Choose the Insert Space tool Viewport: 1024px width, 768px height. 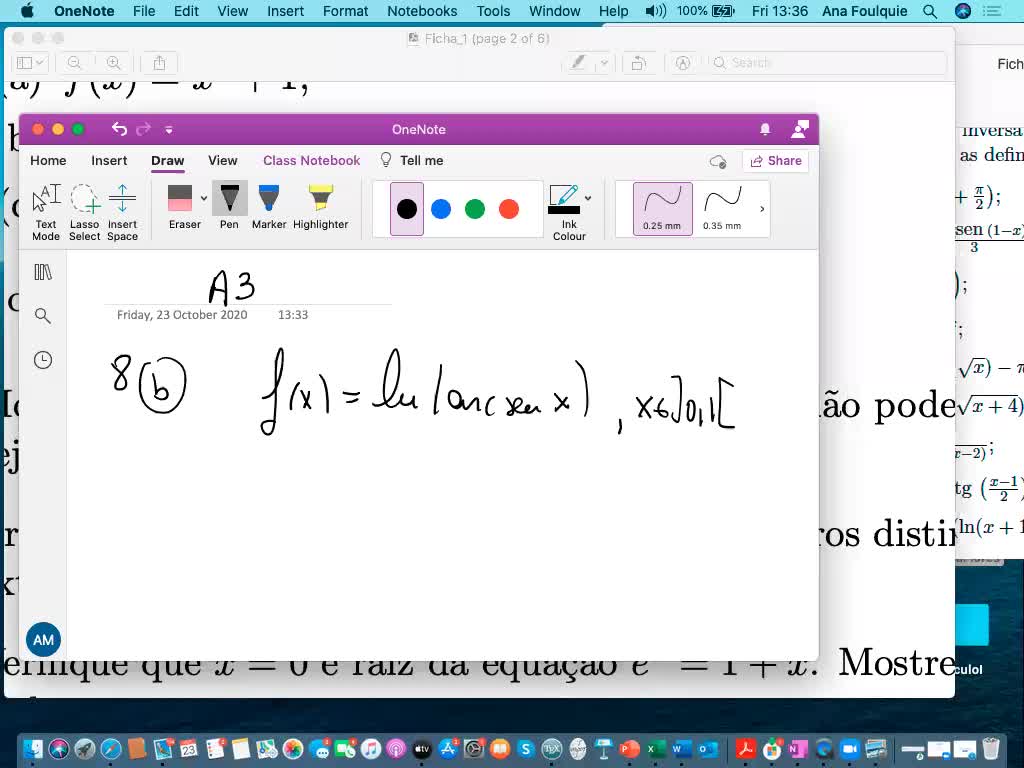coord(122,212)
